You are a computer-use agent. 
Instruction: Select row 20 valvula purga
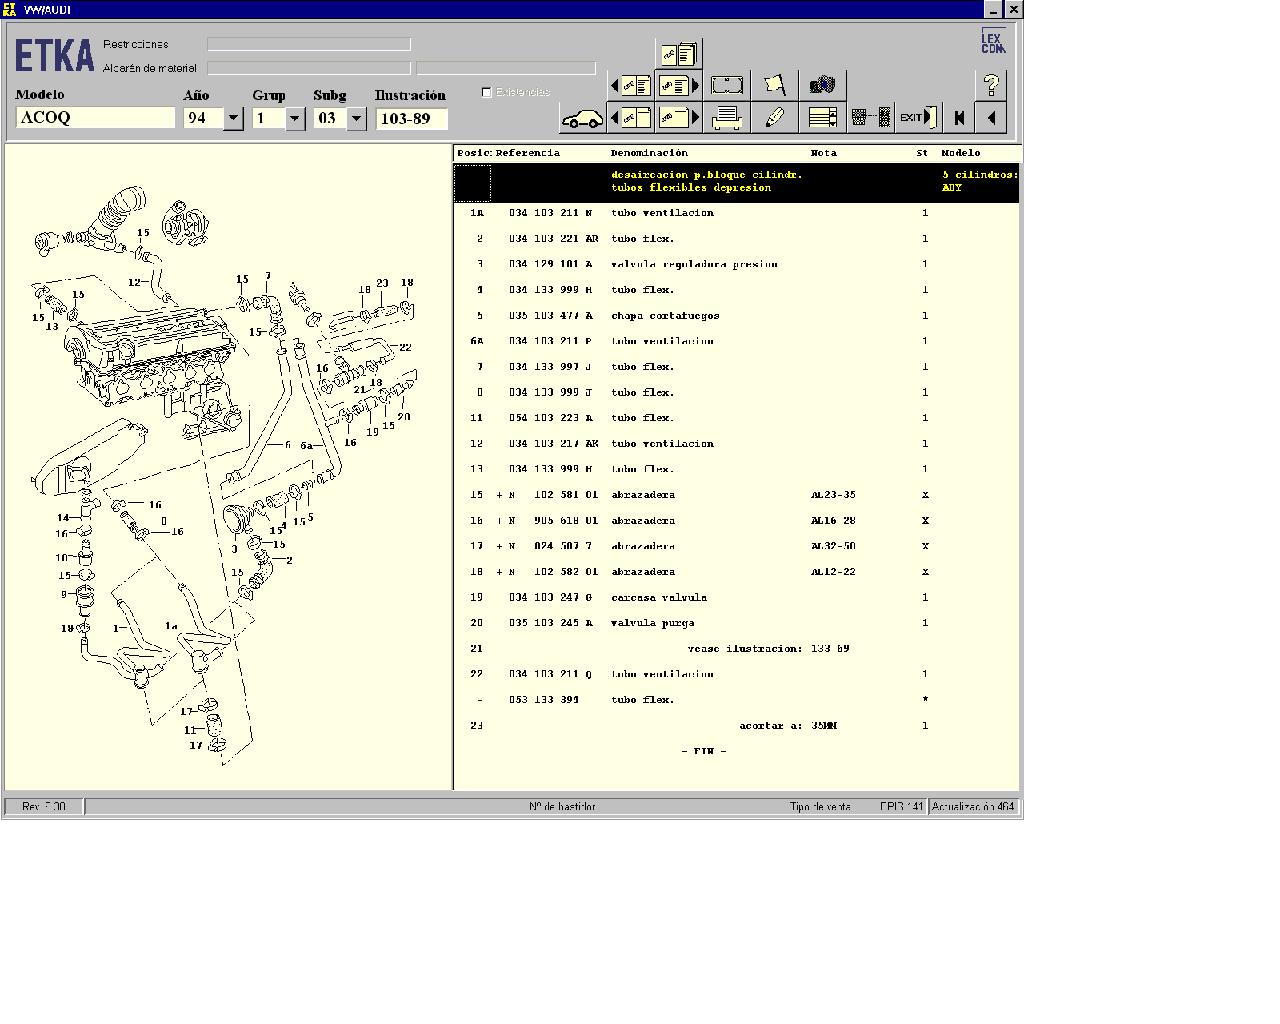tap(737, 623)
